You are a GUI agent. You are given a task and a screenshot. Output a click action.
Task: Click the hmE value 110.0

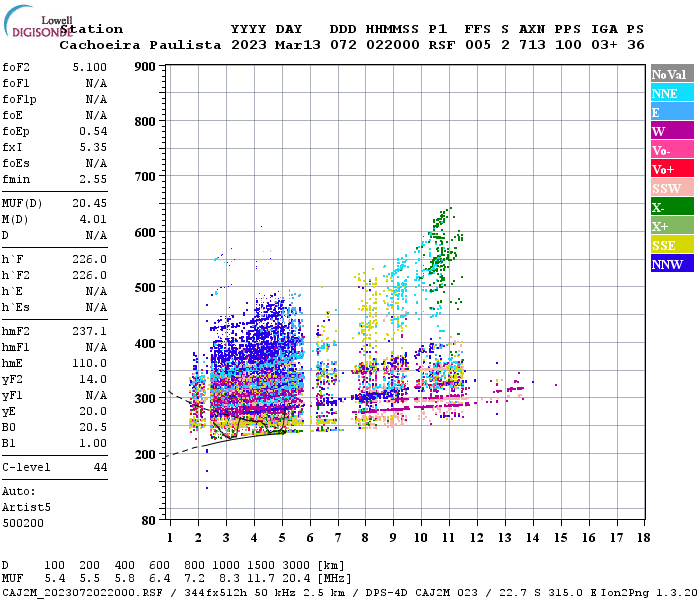point(90,364)
